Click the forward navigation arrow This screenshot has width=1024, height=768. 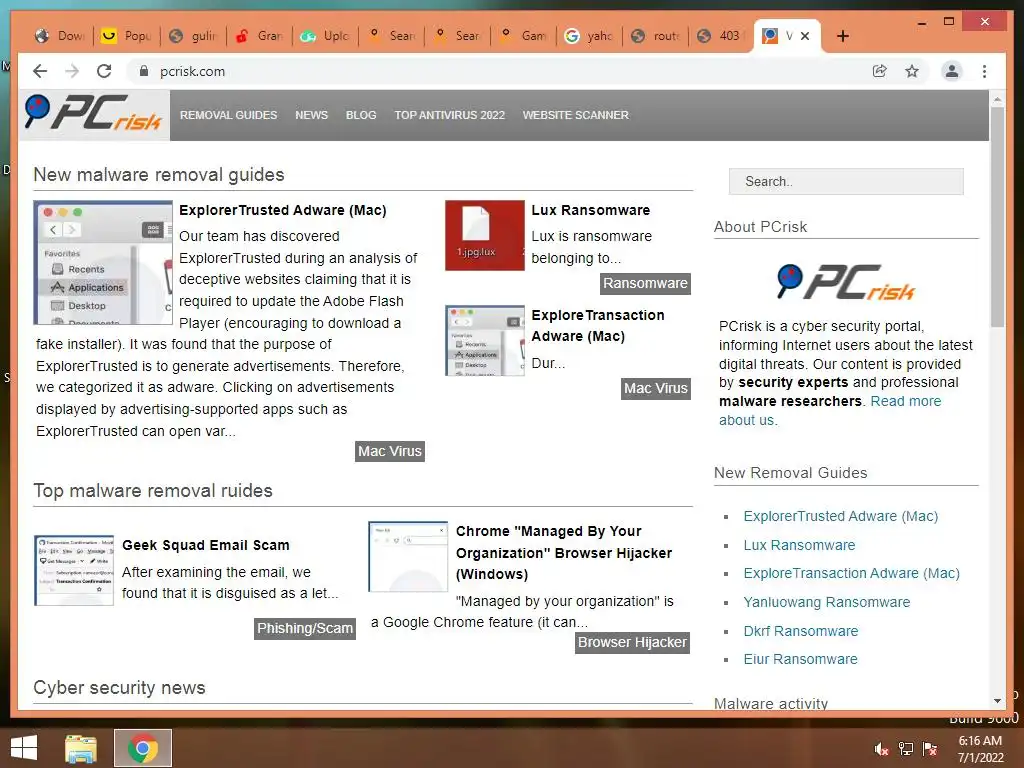(72, 71)
